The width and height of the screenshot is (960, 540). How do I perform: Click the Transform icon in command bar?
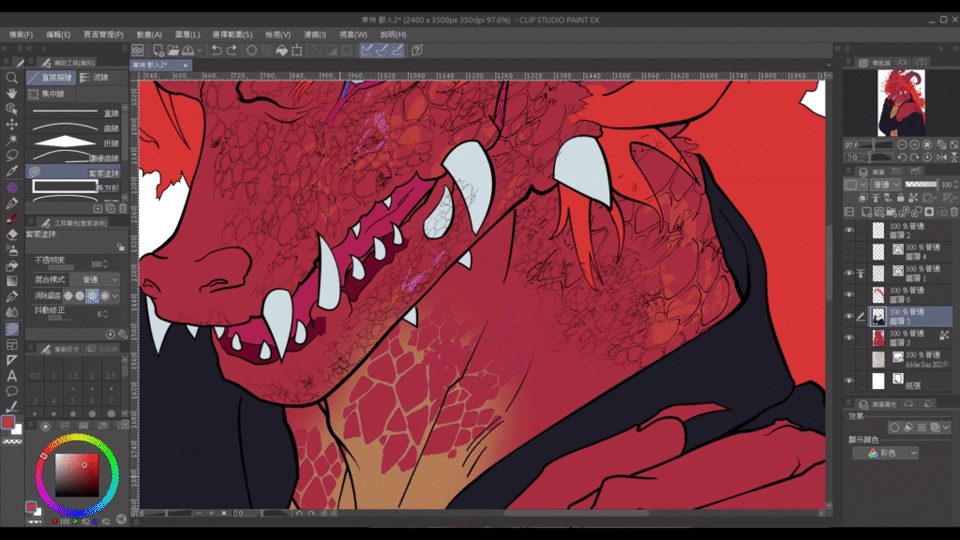(x=297, y=50)
